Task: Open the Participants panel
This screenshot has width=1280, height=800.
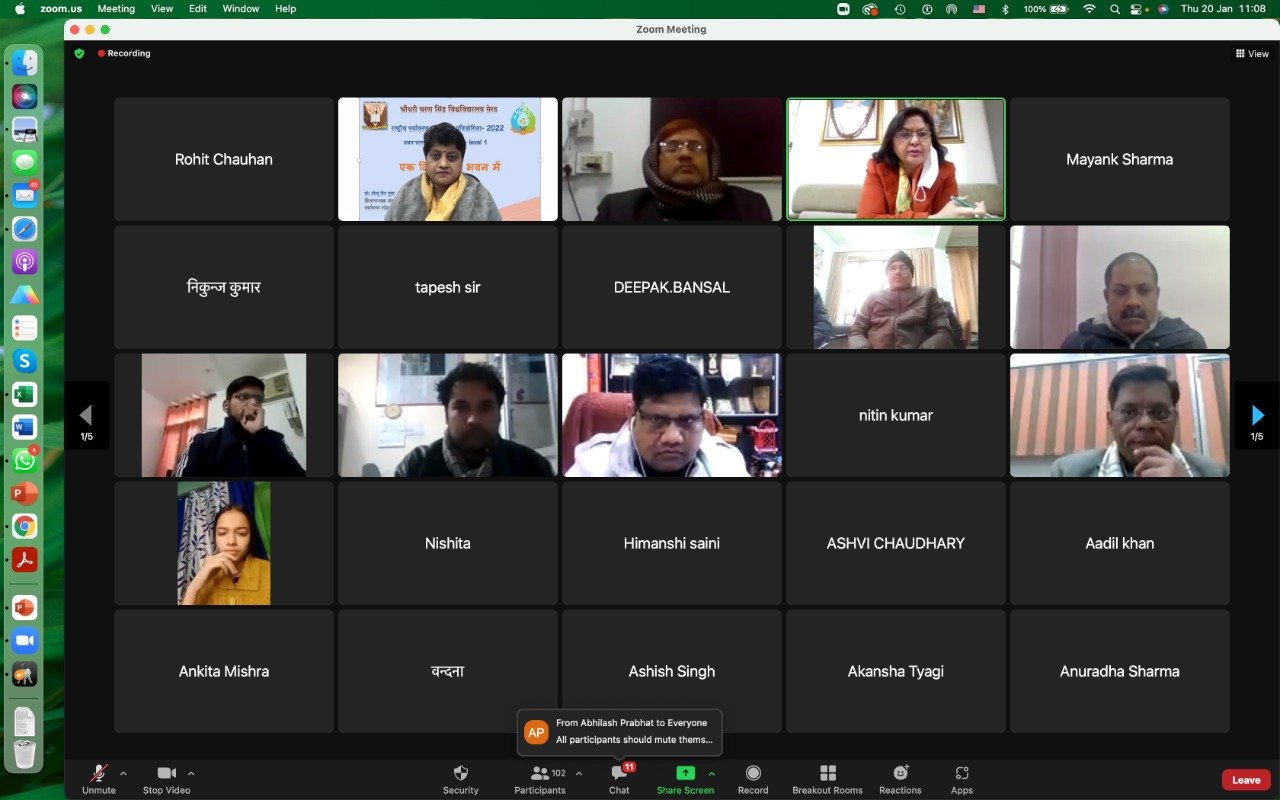Action: point(540,774)
